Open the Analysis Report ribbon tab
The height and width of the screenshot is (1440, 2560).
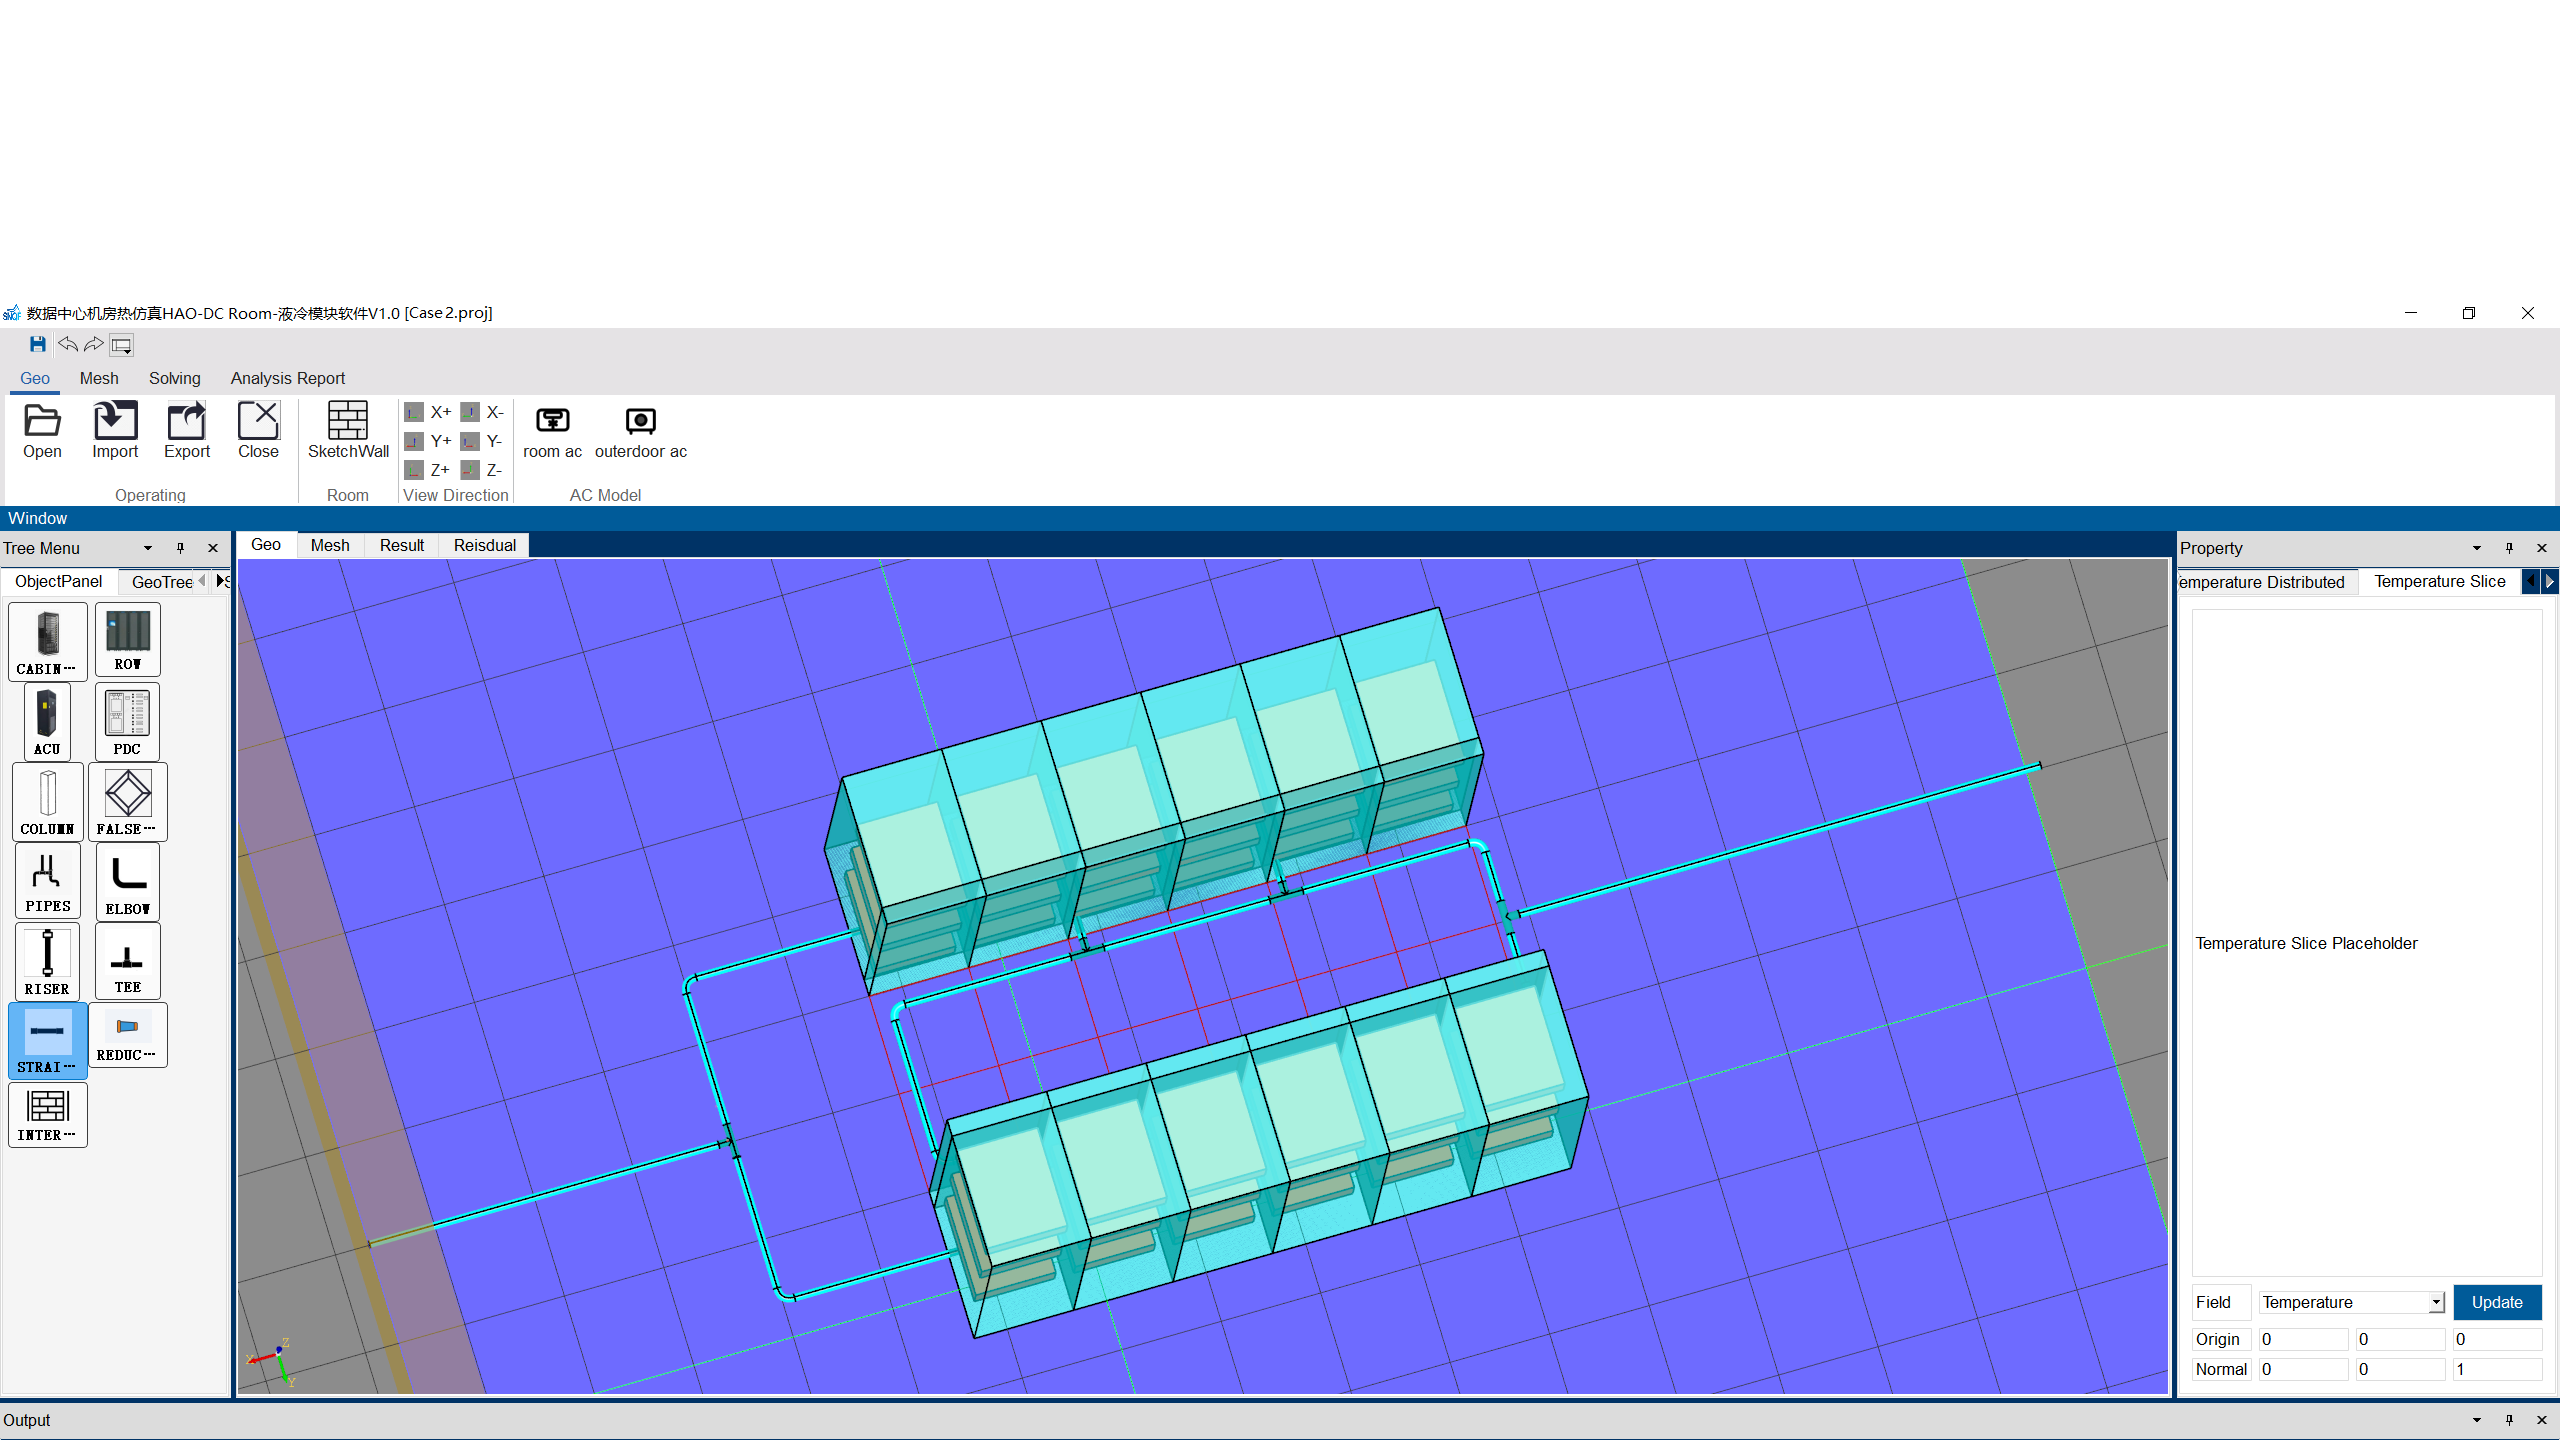click(x=288, y=378)
